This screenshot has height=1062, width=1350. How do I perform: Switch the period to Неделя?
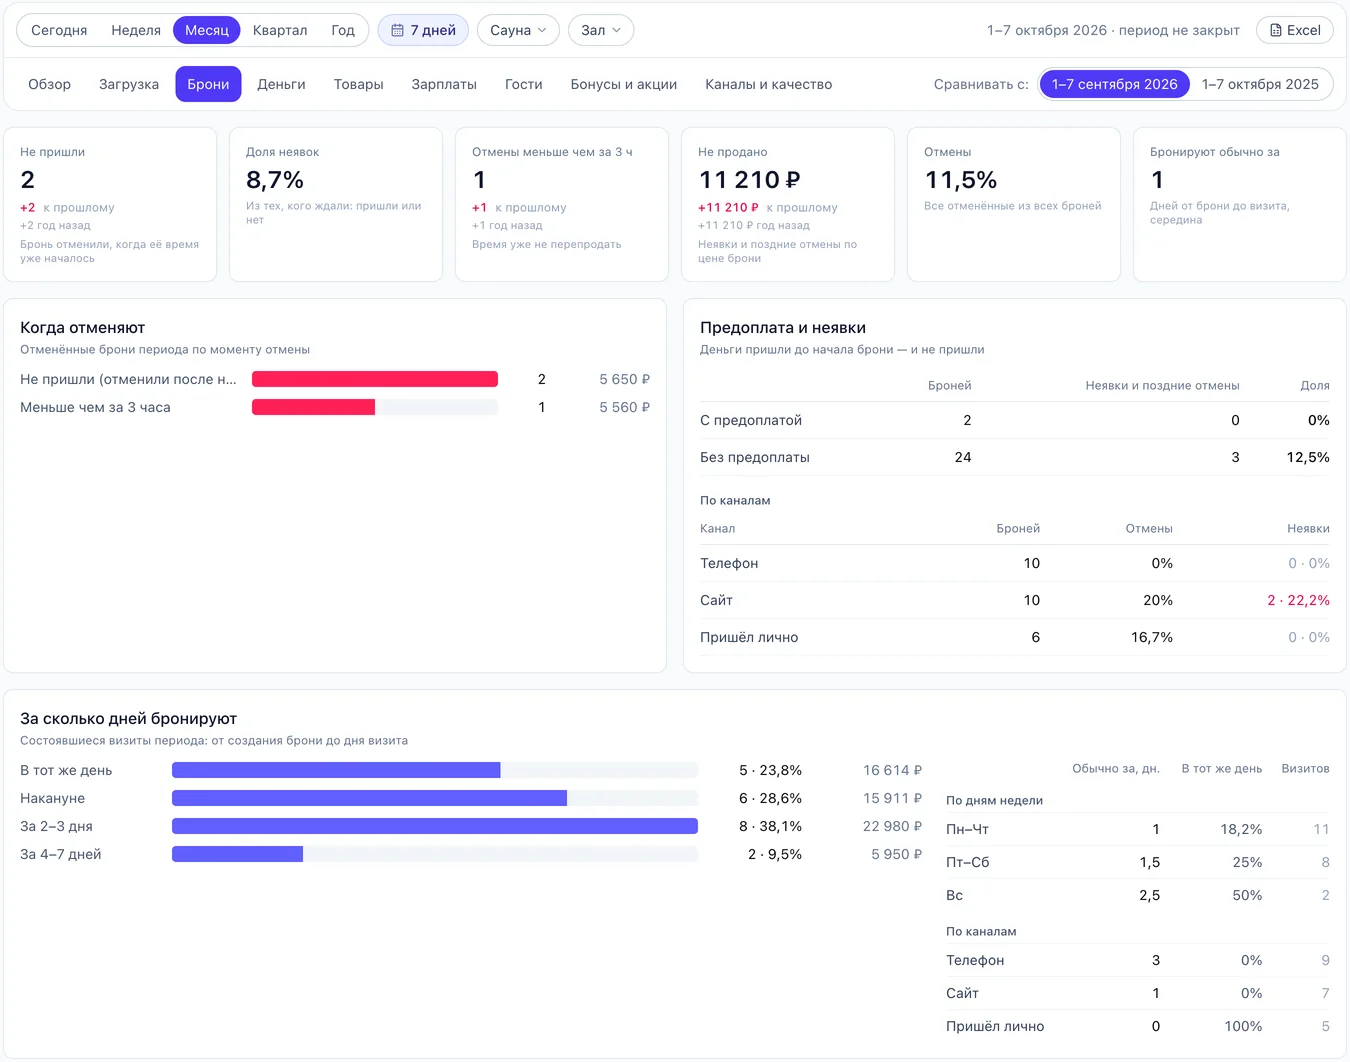pos(136,30)
